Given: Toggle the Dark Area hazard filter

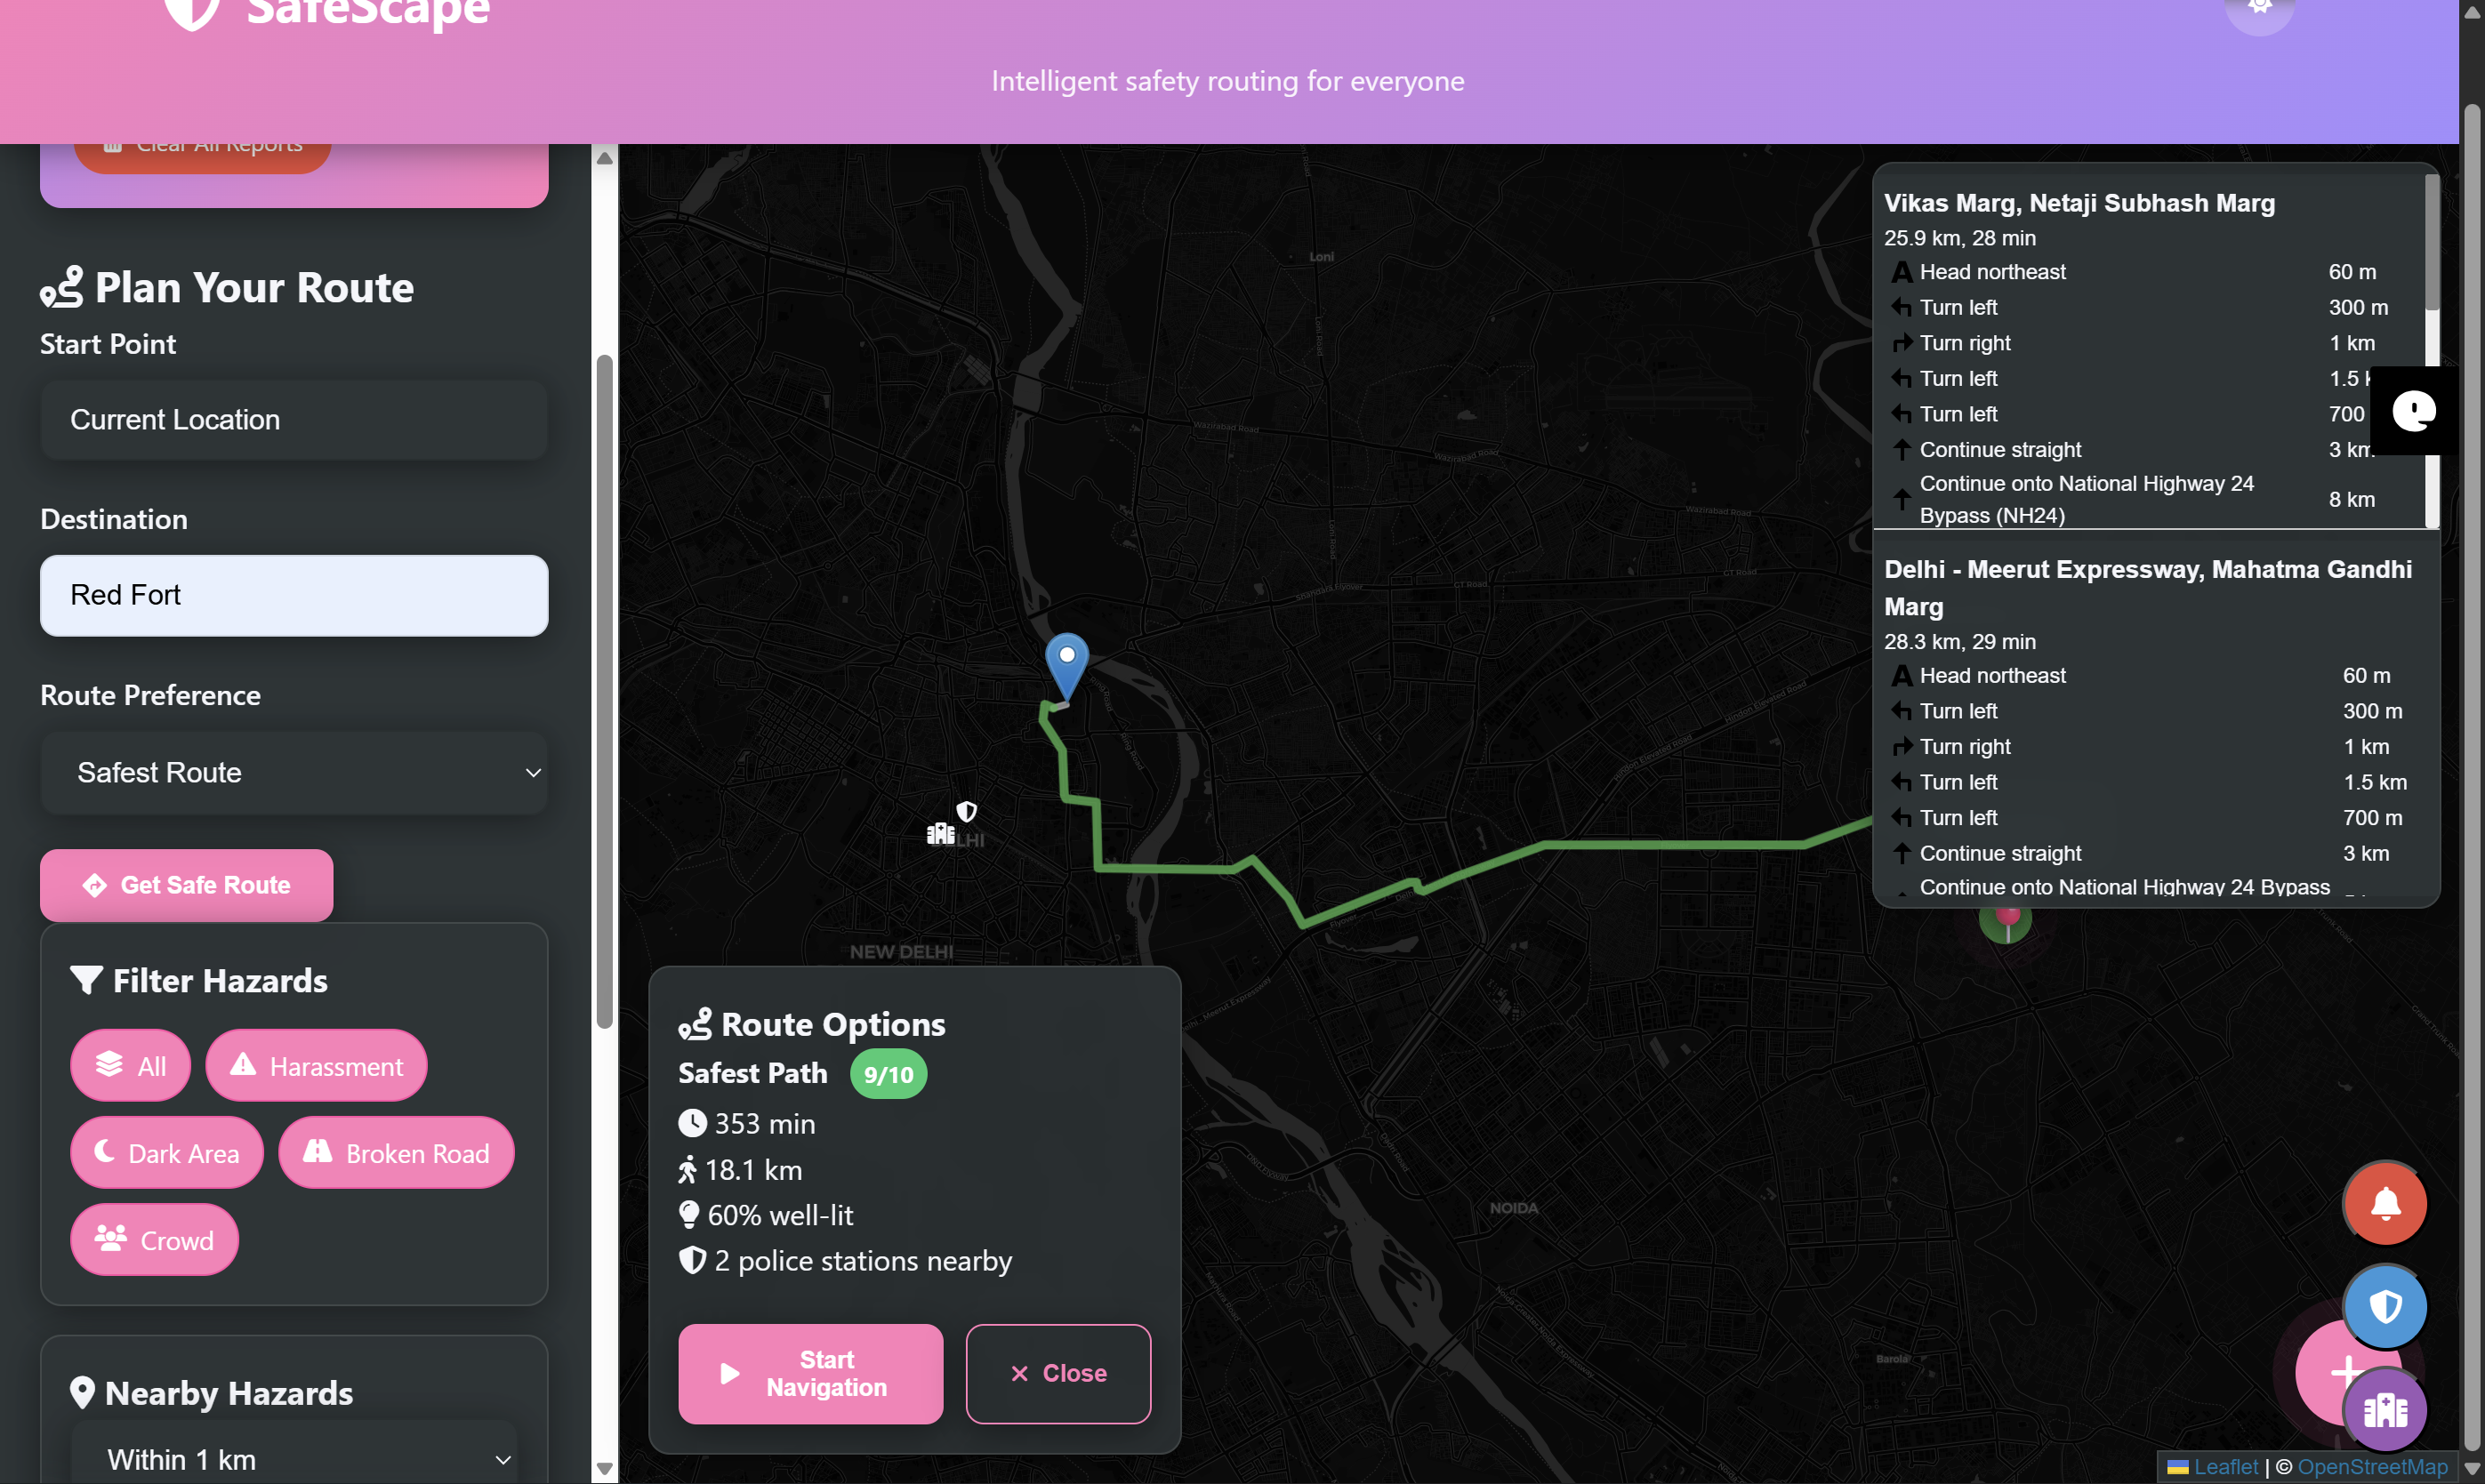Looking at the screenshot, I should (167, 1153).
